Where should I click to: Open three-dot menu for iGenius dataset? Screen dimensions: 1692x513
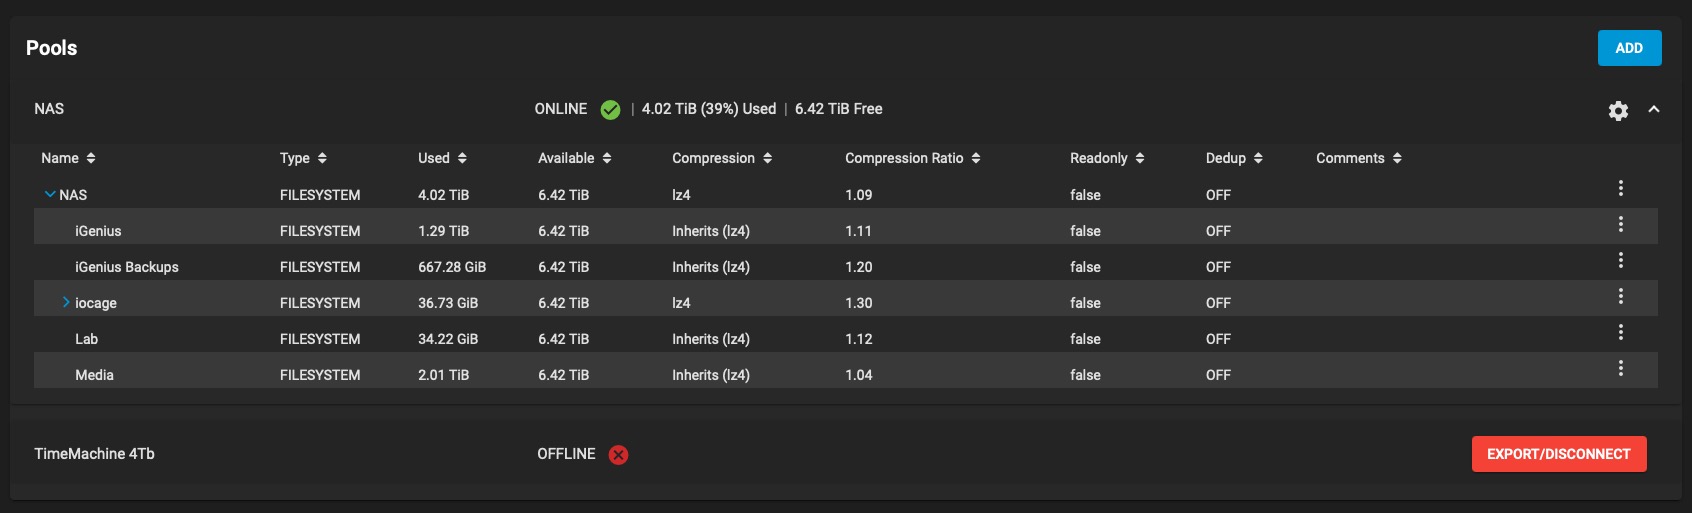click(x=1620, y=224)
